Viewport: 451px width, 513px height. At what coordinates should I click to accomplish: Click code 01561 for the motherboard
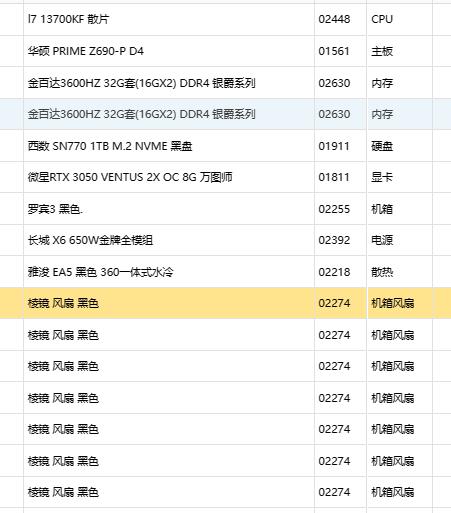coord(340,51)
